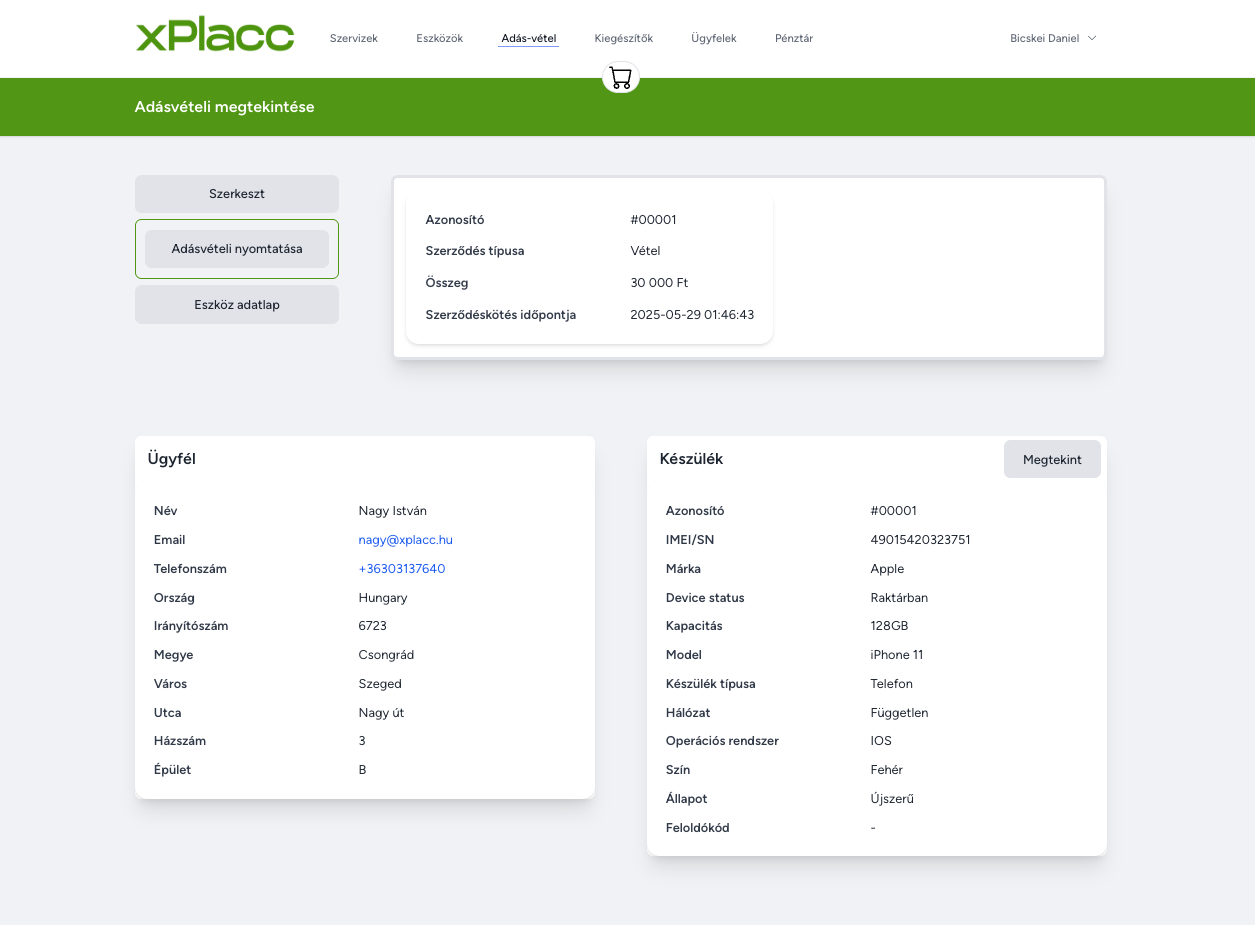
Task: Open the Eszköz adatlap button
Action: [x=237, y=305]
